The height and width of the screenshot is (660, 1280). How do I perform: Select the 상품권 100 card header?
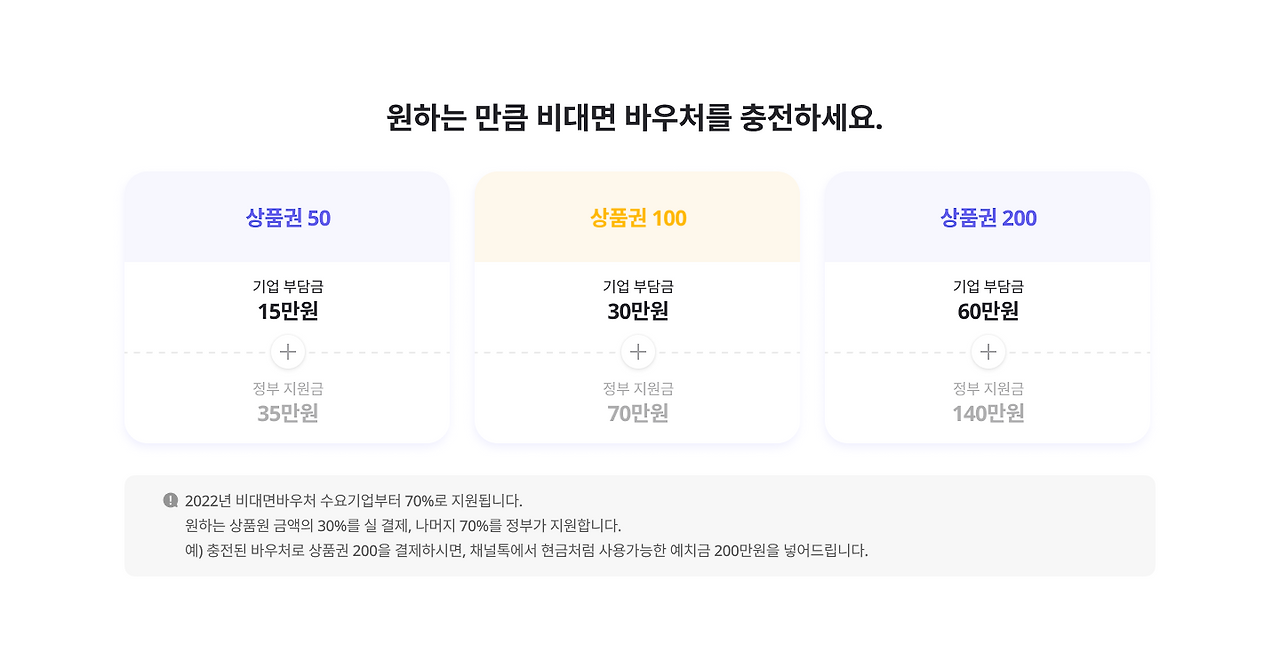638,217
